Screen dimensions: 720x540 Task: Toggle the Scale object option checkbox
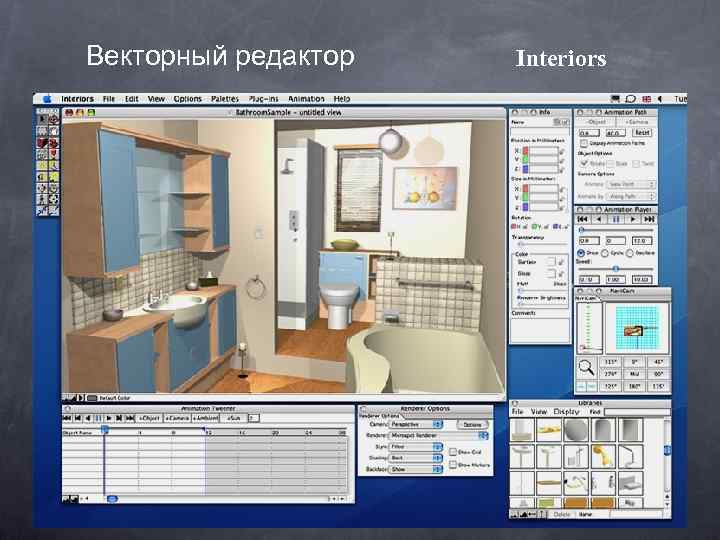[610, 163]
